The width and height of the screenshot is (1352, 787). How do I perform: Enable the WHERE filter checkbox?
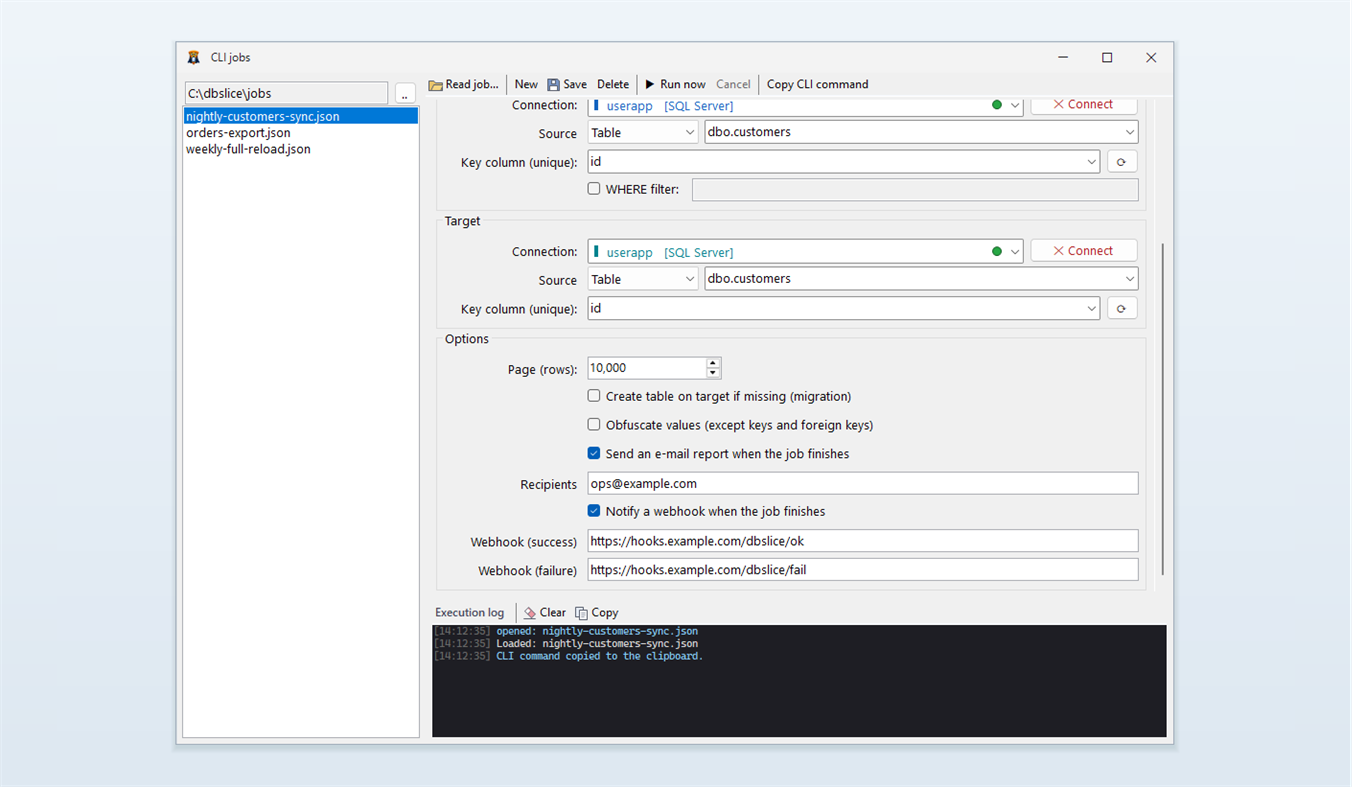[594, 188]
